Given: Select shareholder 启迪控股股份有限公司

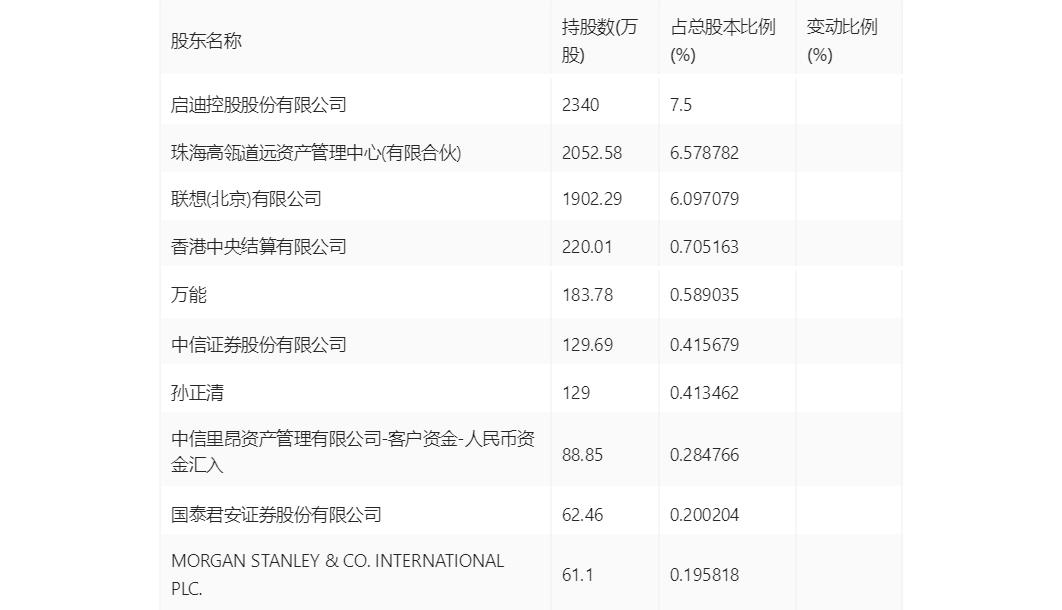Looking at the screenshot, I should click(x=259, y=105).
